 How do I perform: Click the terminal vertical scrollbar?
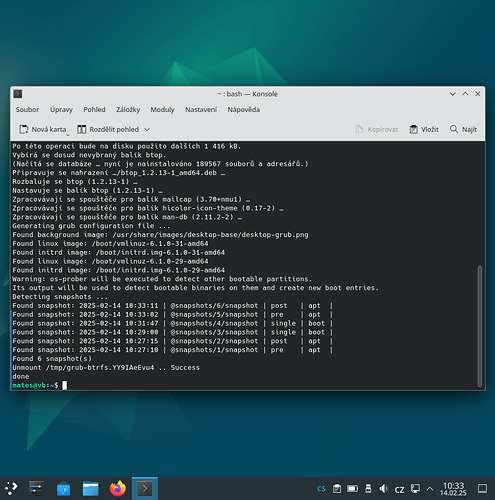click(480, 326)
